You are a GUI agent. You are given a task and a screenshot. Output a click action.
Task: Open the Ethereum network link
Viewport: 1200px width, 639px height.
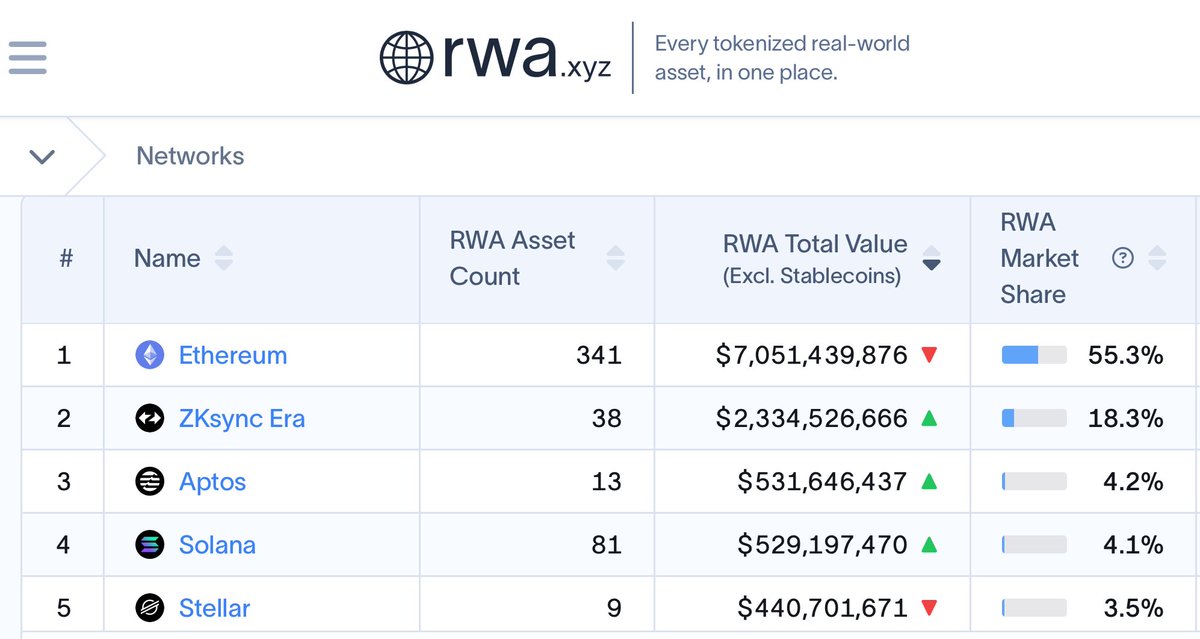[x=233, y=355]
